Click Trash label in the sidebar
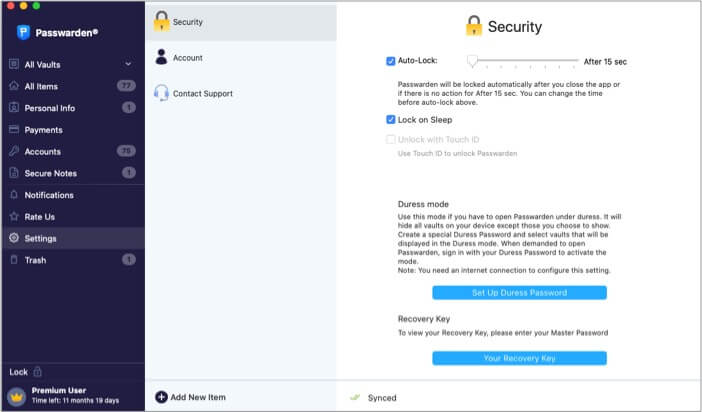This screenshot has height=412, width=702. pyautogui.click(x=35, y=260)
